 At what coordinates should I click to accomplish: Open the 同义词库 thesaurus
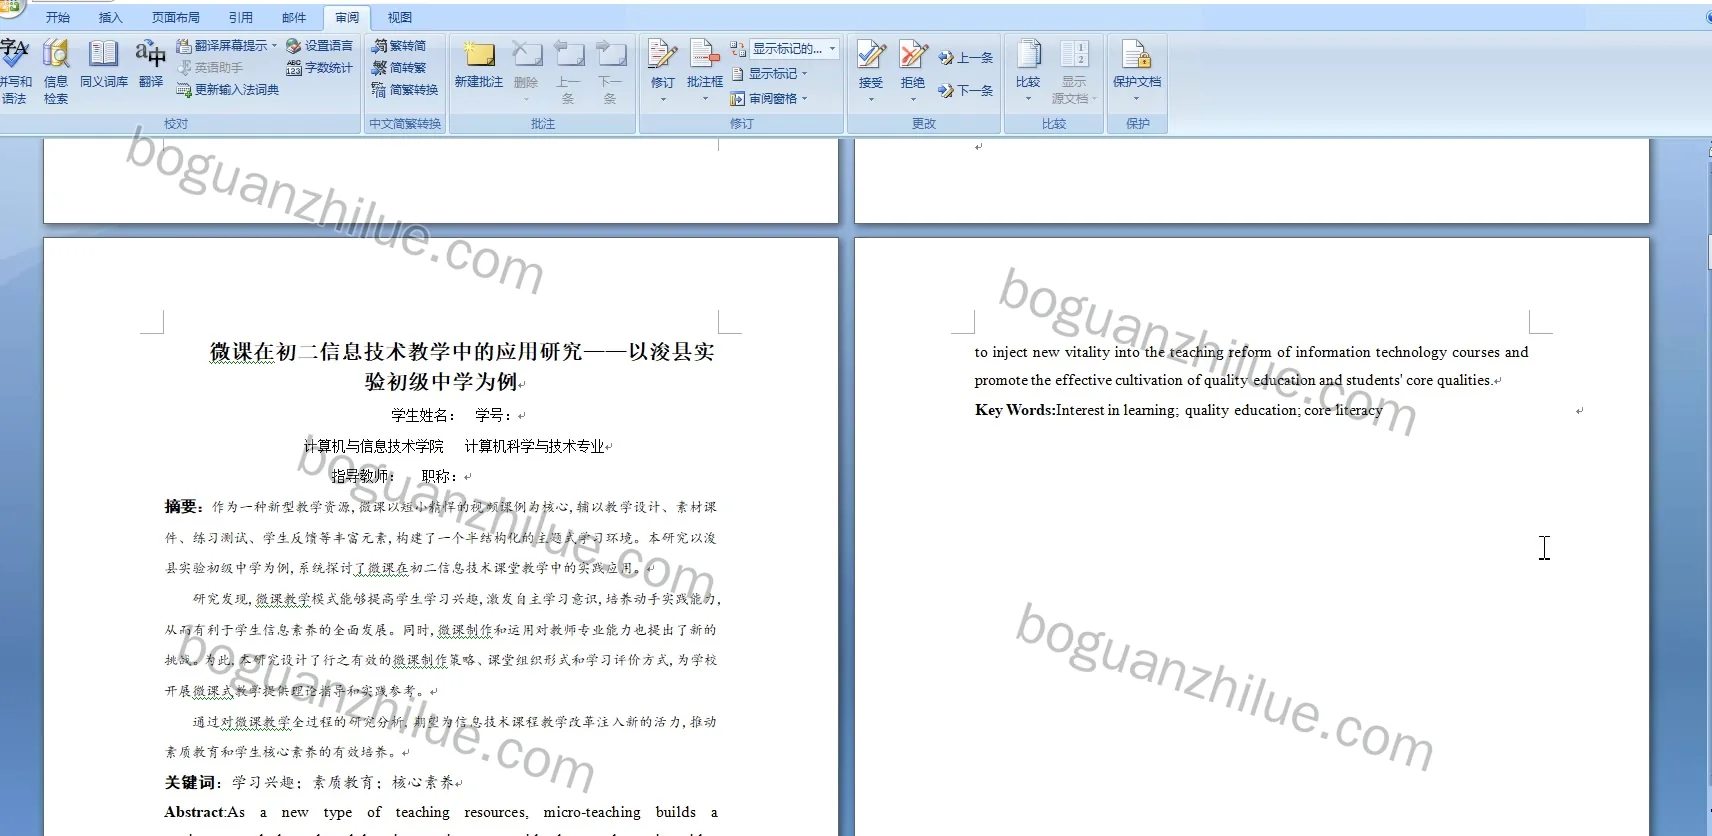click(x=104, y=64)
